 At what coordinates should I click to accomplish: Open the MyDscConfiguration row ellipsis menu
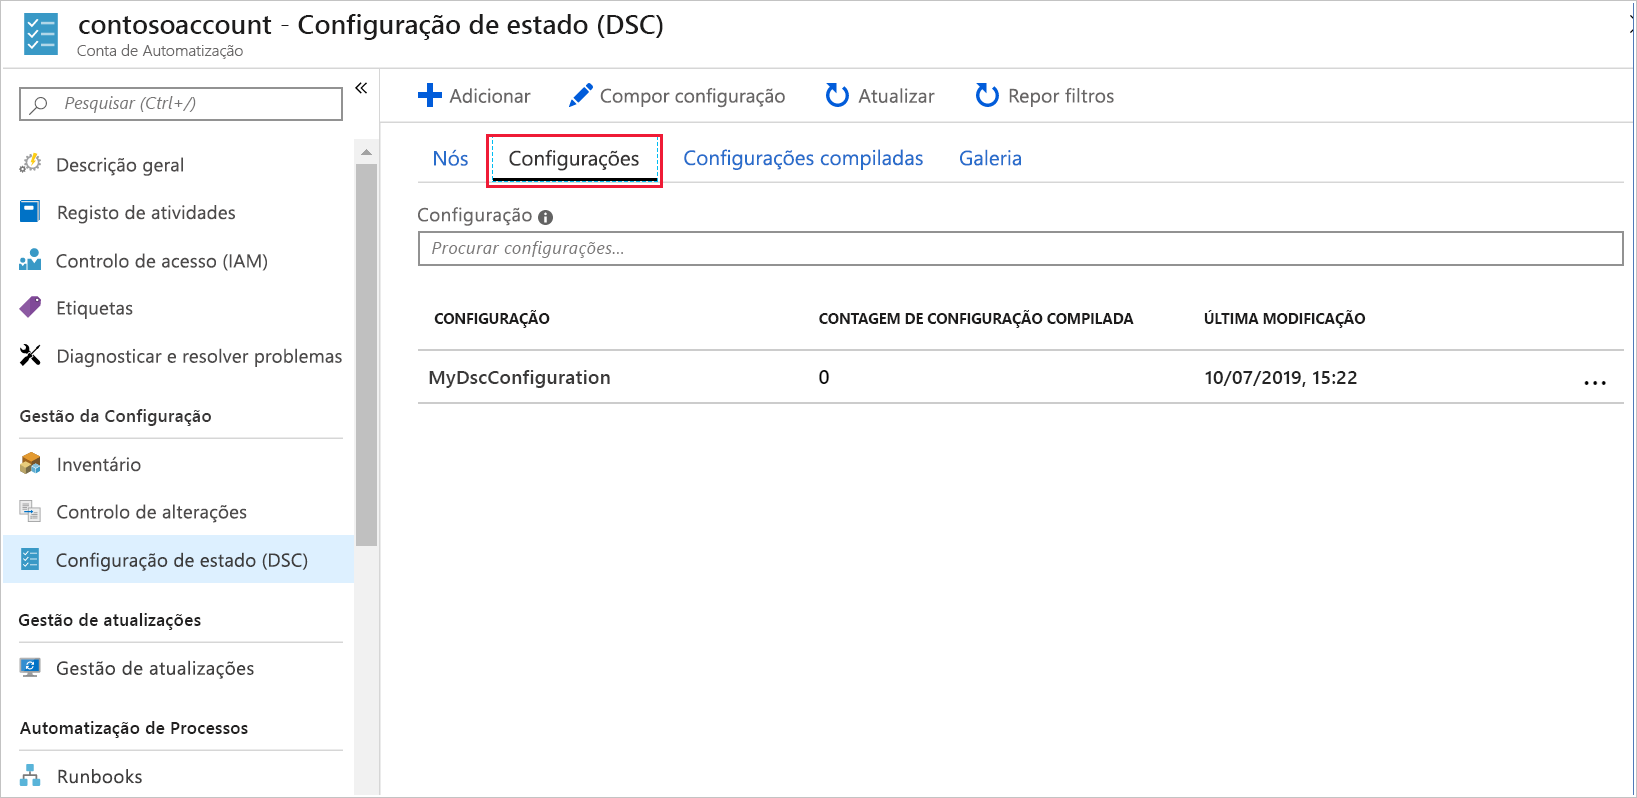click(x=1595, y=381)
